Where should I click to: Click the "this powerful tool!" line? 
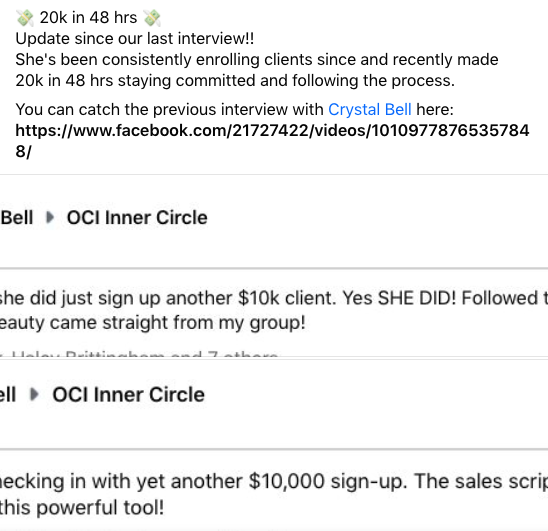pyautogui.click(x=82, y=508)
